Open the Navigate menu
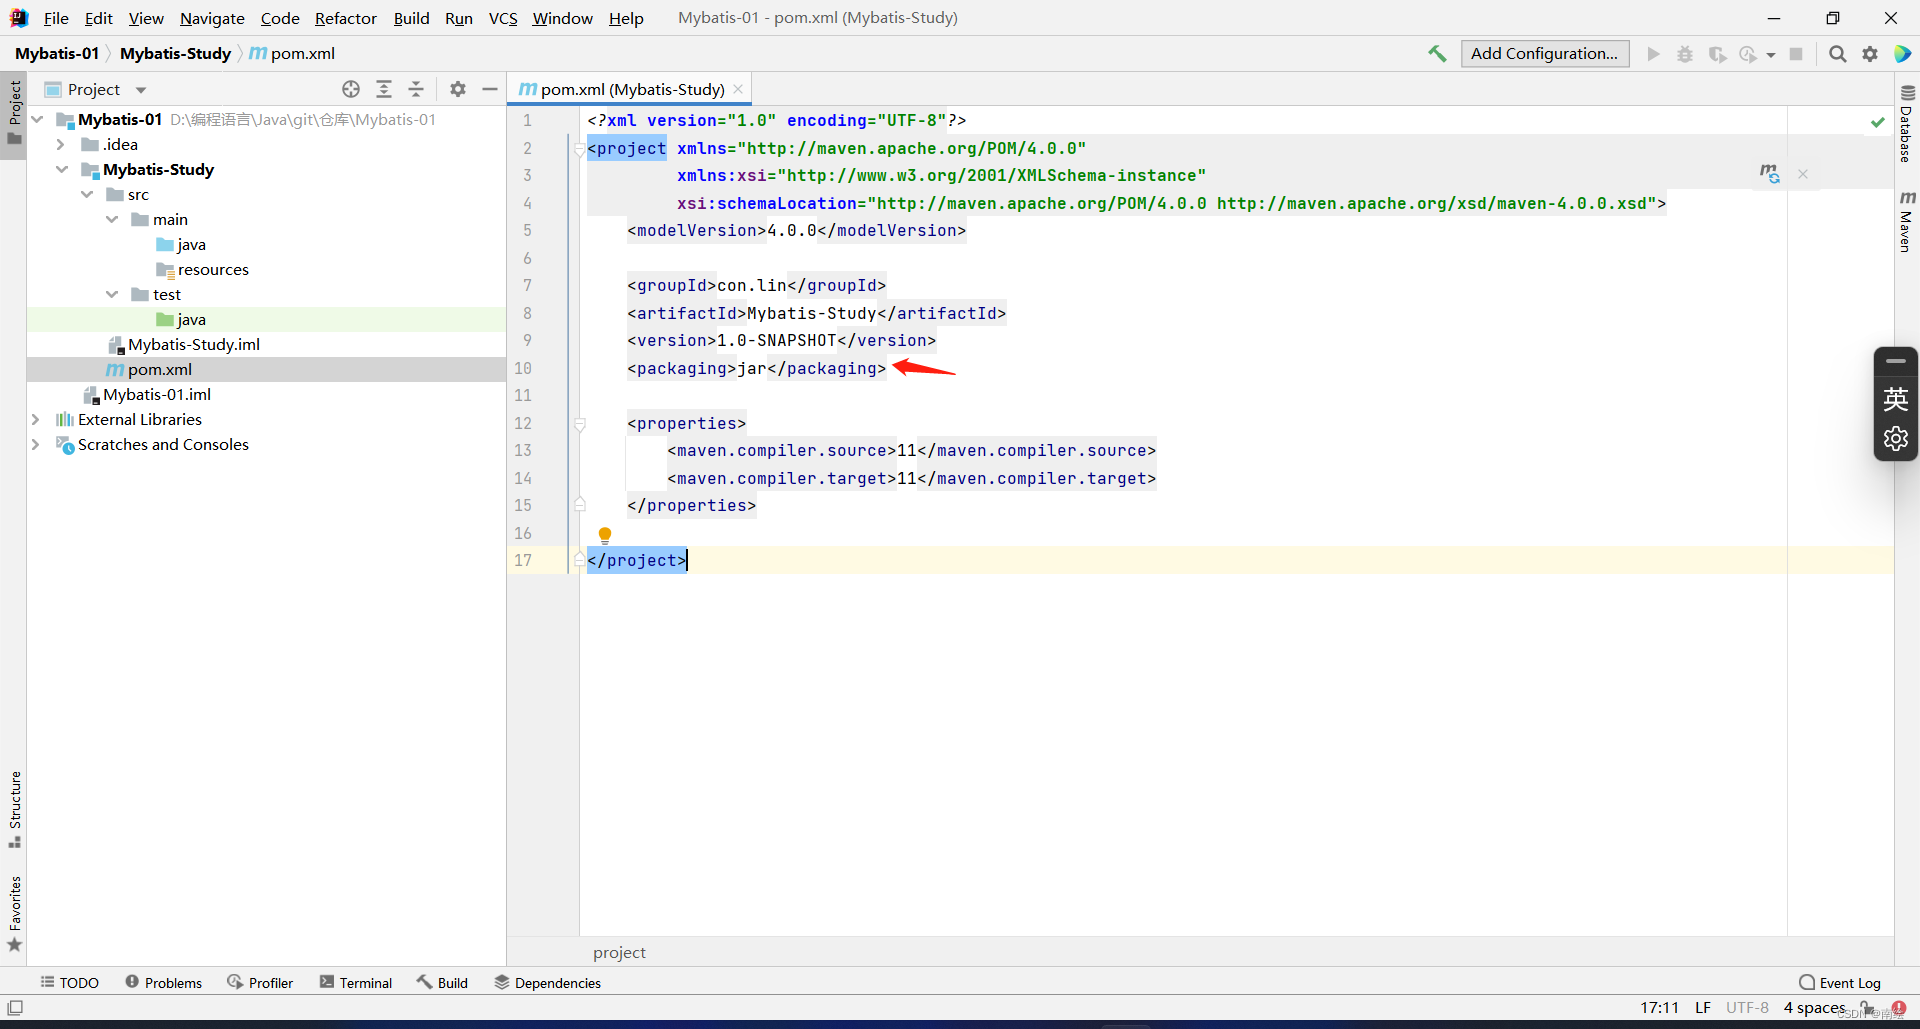Image resolution: width=1920 pixels, height=1029 pixels. (x=212, y=18)
